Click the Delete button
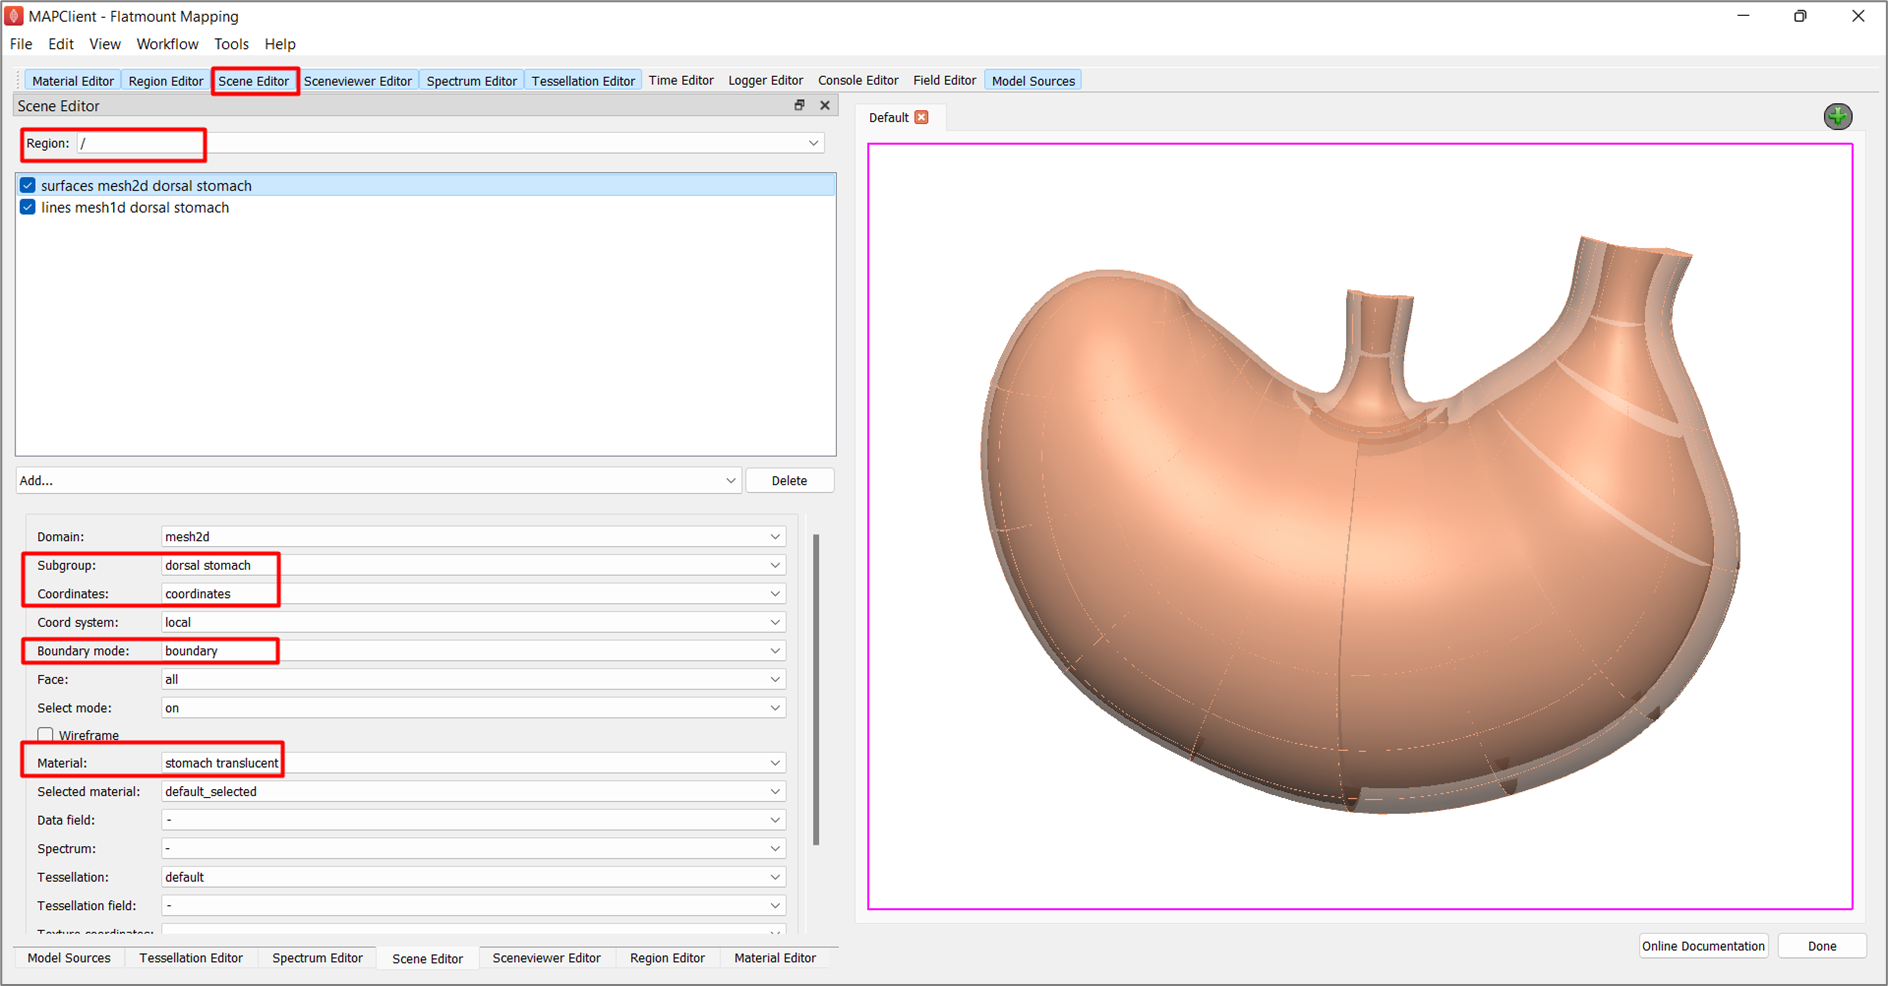The height and width of the screenshot is (986, 1888). 790,481
